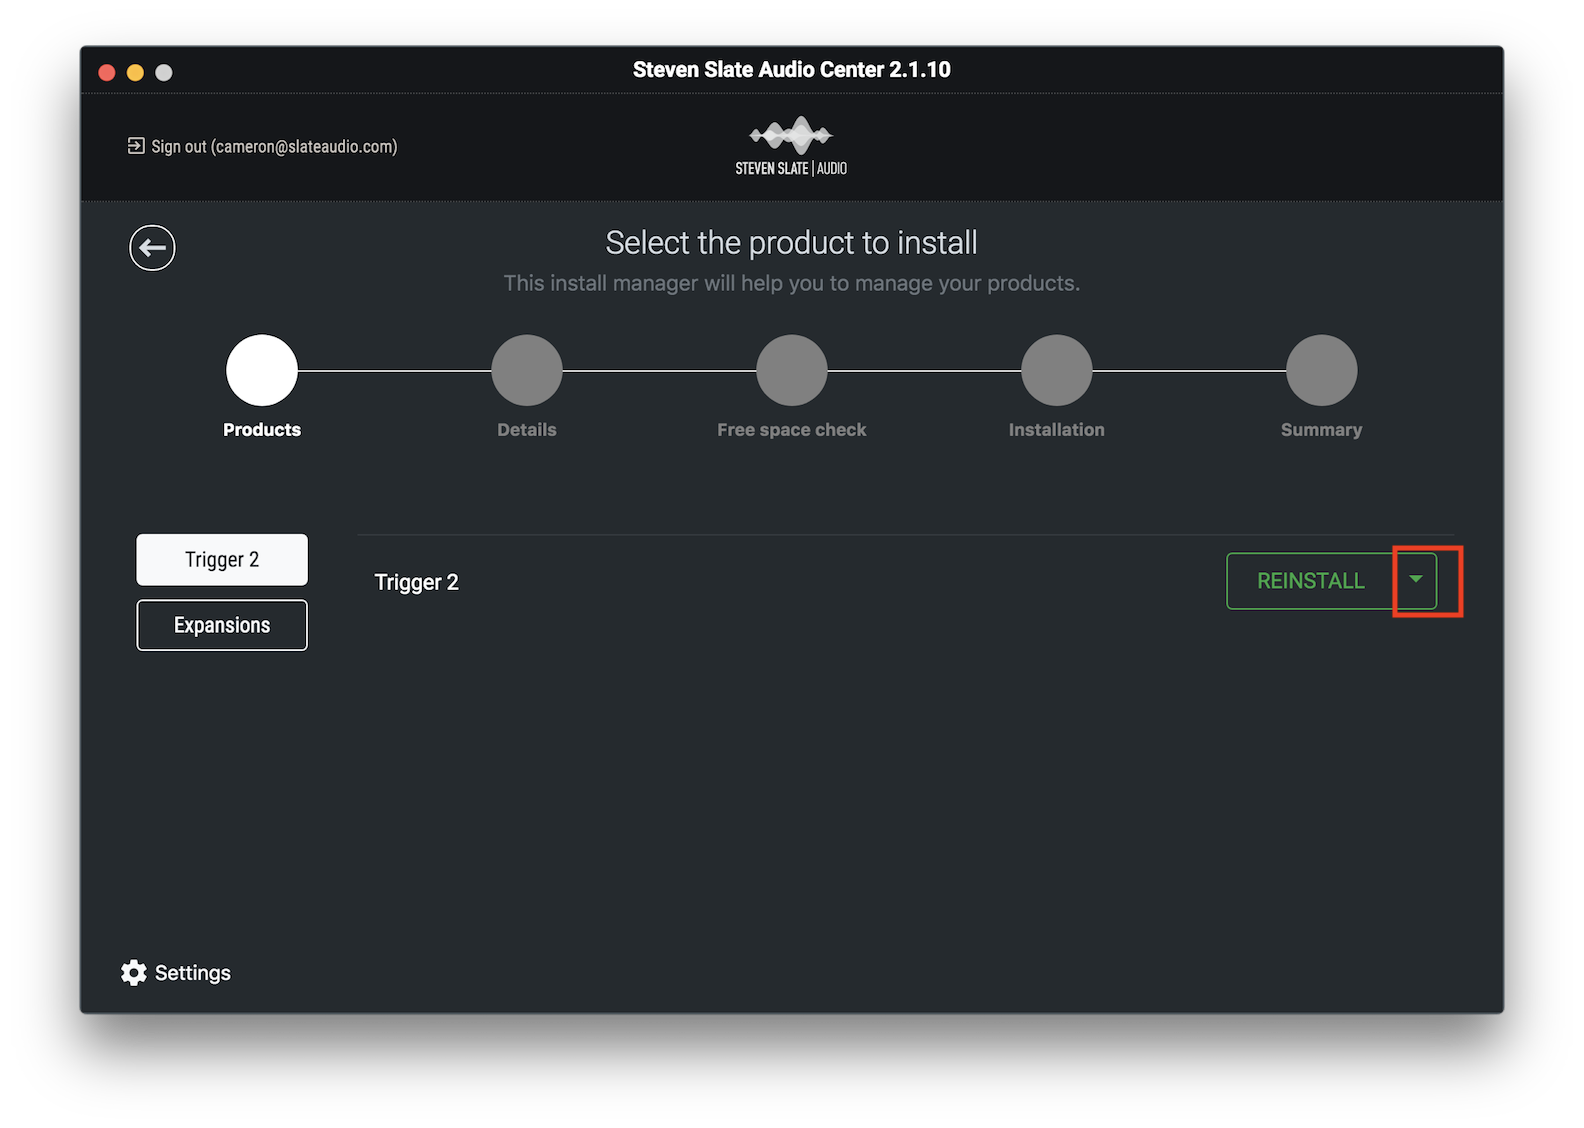1584x1128 pixels.
Task: Click the 'Select the product to install' heading
Action: pyautogui.click(x=791, y=242)
